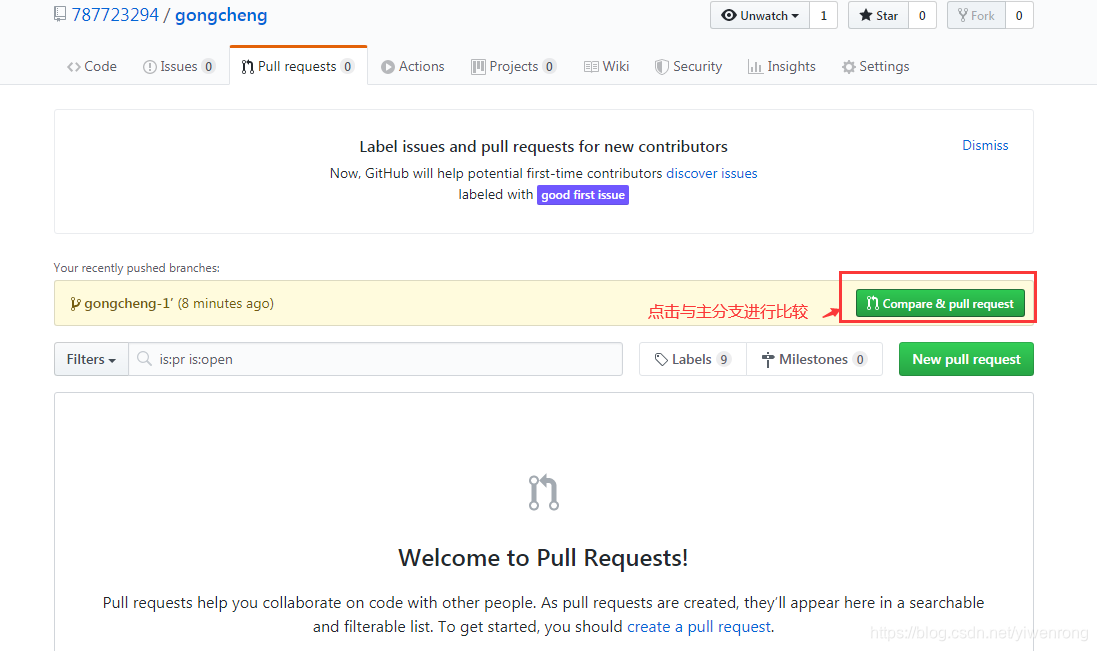Click the Projects board icon

coord(479,67)
